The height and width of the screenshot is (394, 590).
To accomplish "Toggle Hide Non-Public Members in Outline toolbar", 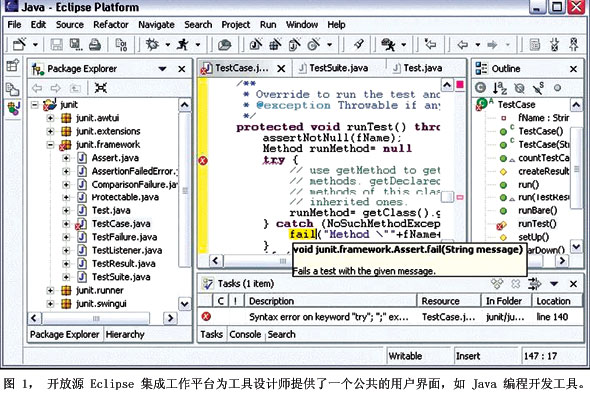I will (x=557, y=88).
